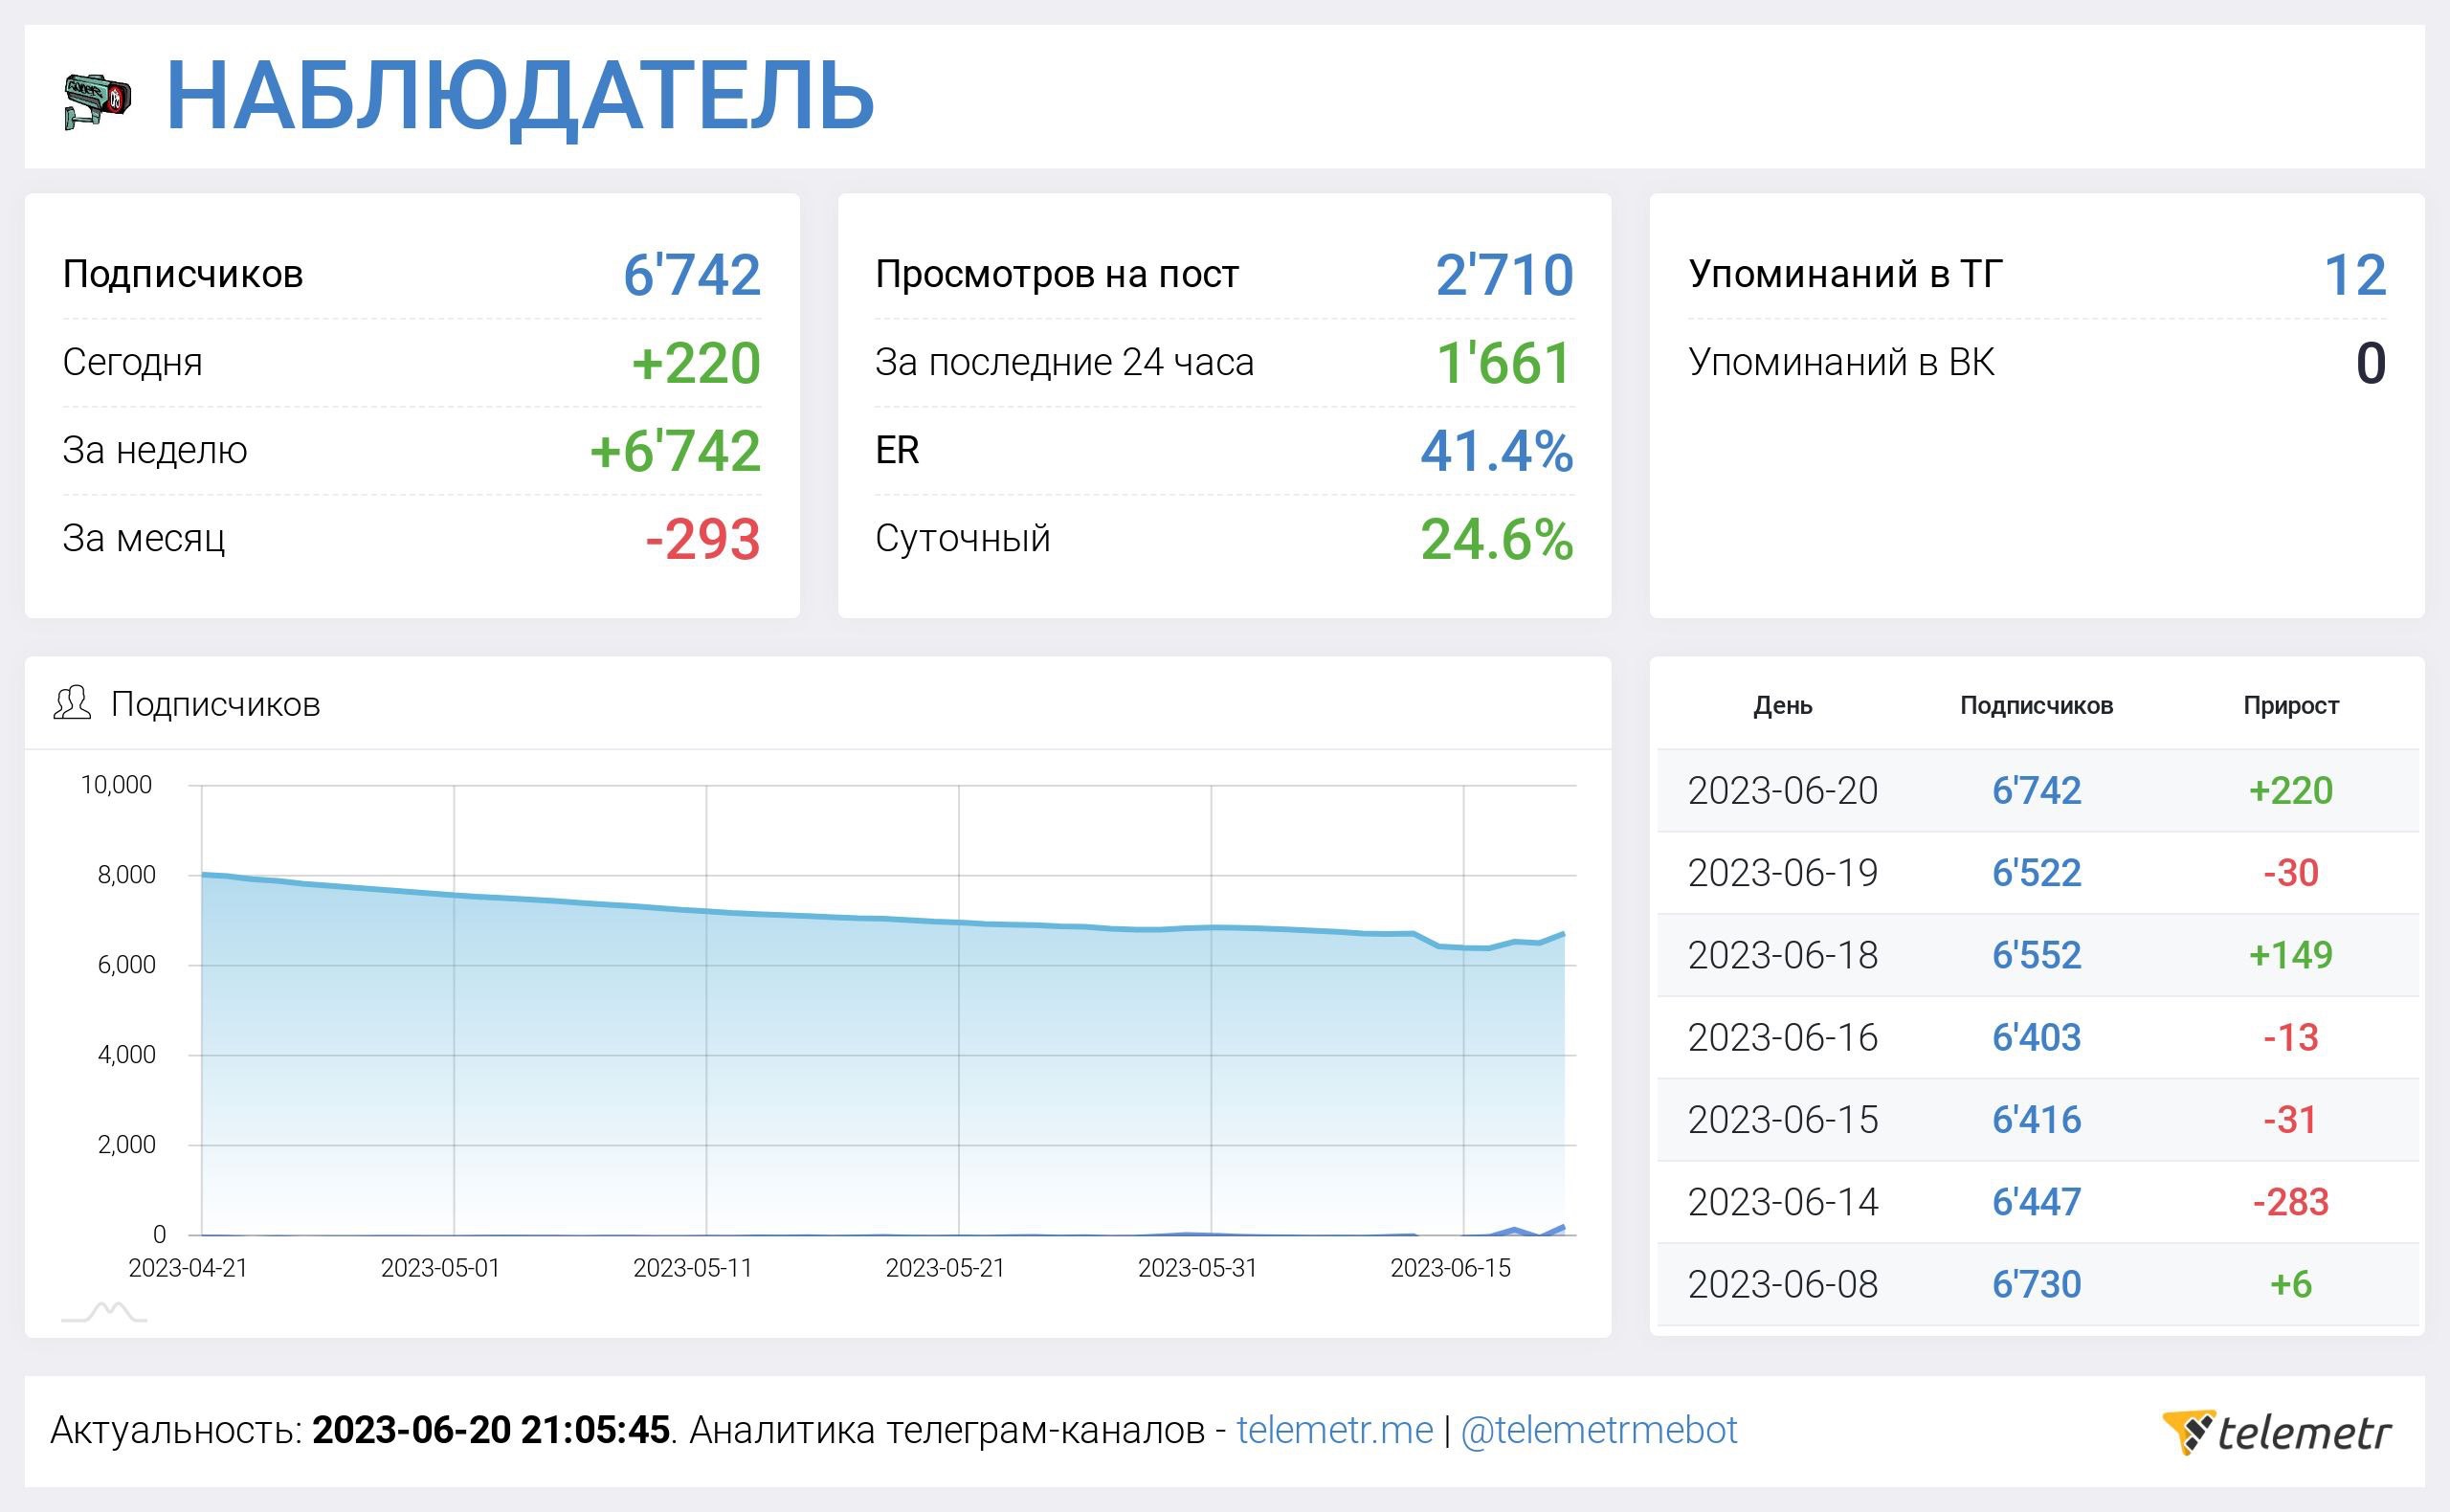Click subscriber count 6'416 in the table
The height and width of the screenshot is (1512, 2450).
(2036, 1120)
